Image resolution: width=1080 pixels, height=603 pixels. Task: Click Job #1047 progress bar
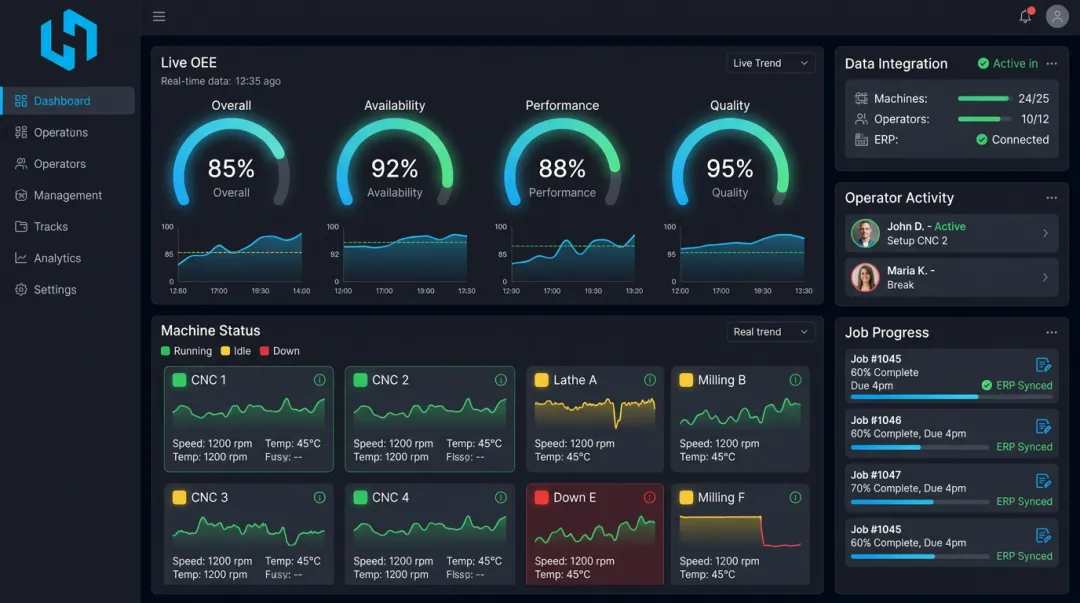(x=920, y=502)
